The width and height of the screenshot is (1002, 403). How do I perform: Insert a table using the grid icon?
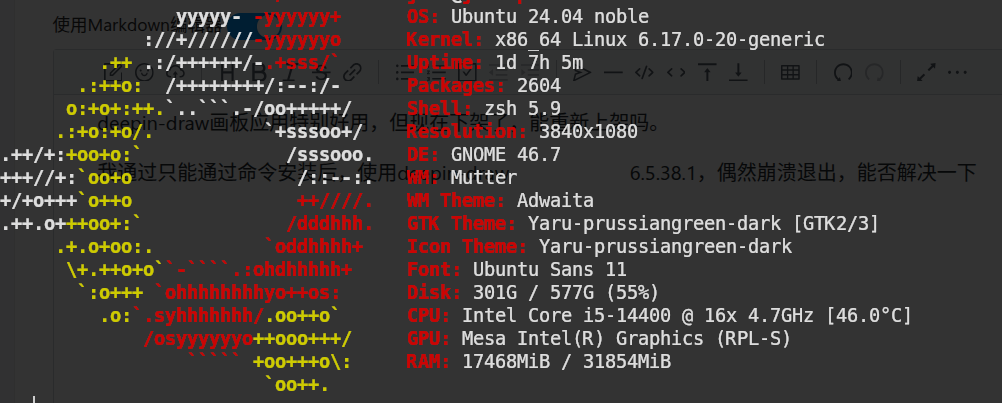pyautogui.click(x=790, y=73)
